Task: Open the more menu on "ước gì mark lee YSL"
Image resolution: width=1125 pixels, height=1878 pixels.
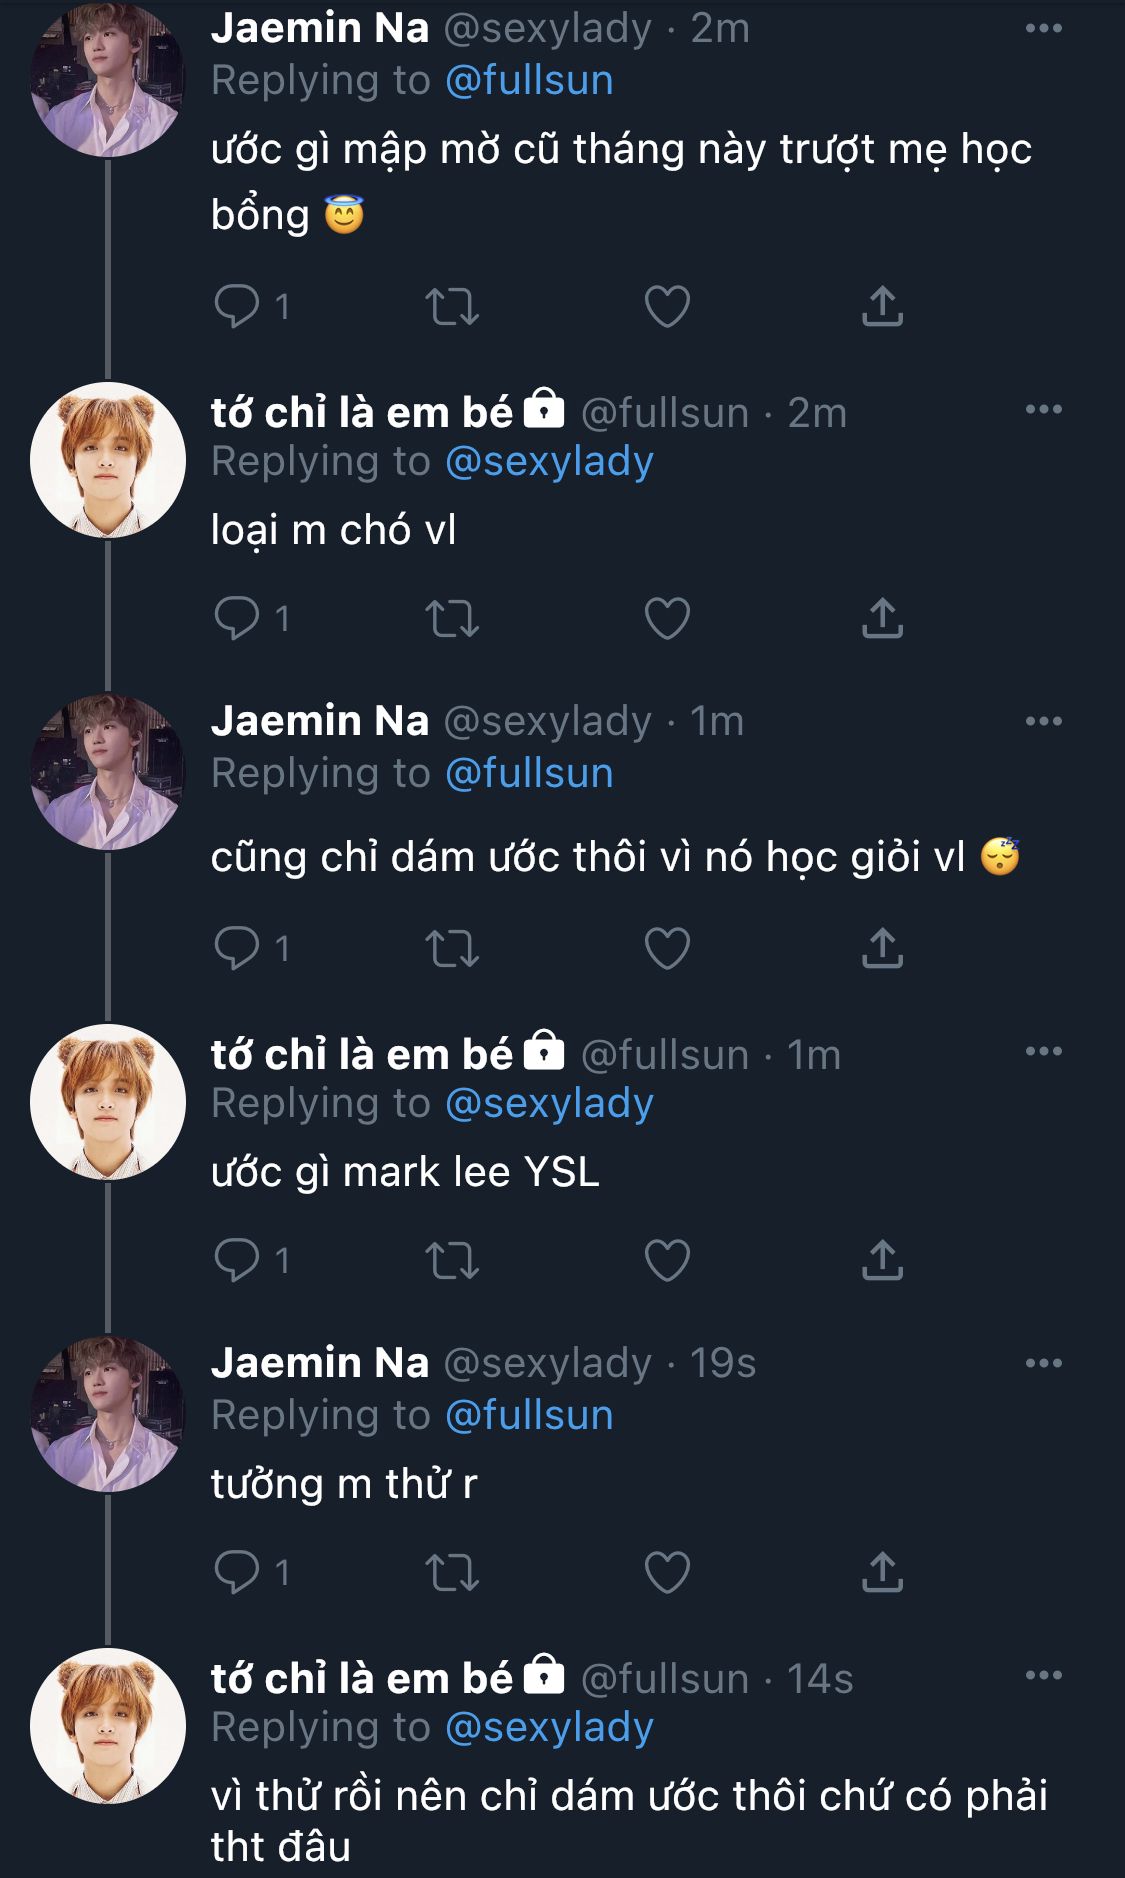Action: pos(1043,1051)
